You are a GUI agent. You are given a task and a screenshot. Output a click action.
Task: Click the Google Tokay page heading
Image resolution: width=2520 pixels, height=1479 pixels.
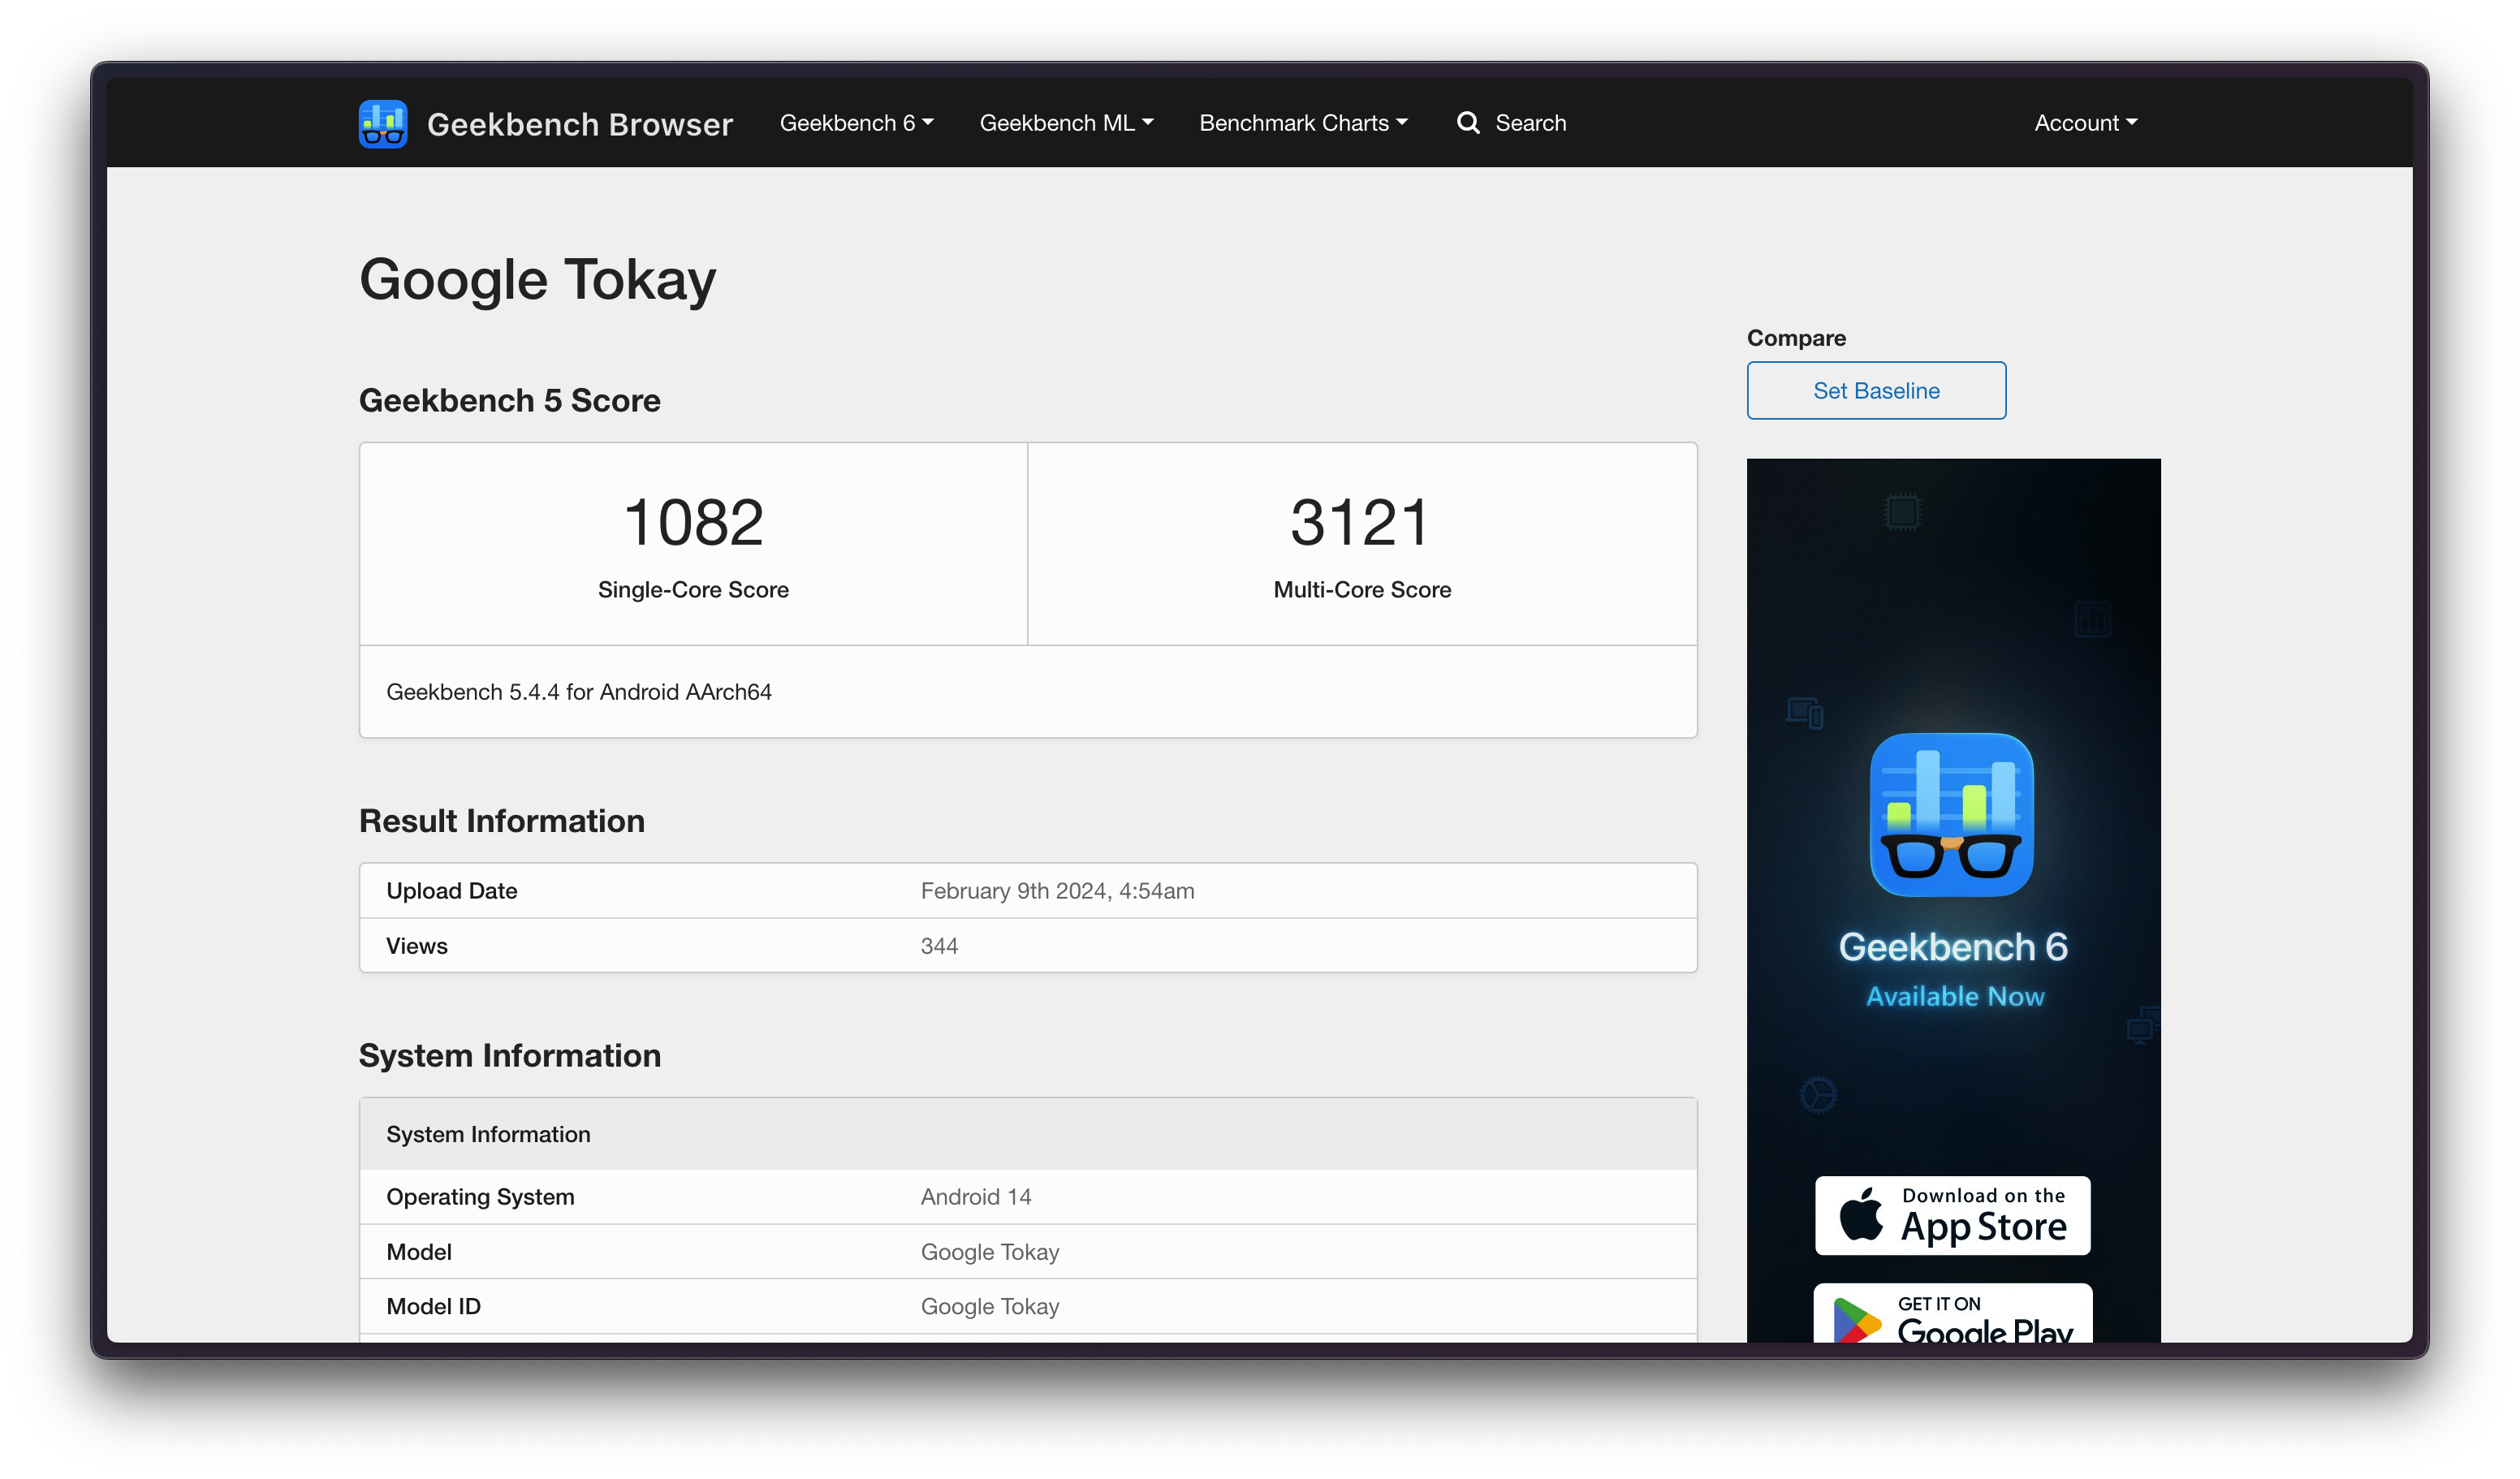[x=537, y=279]
